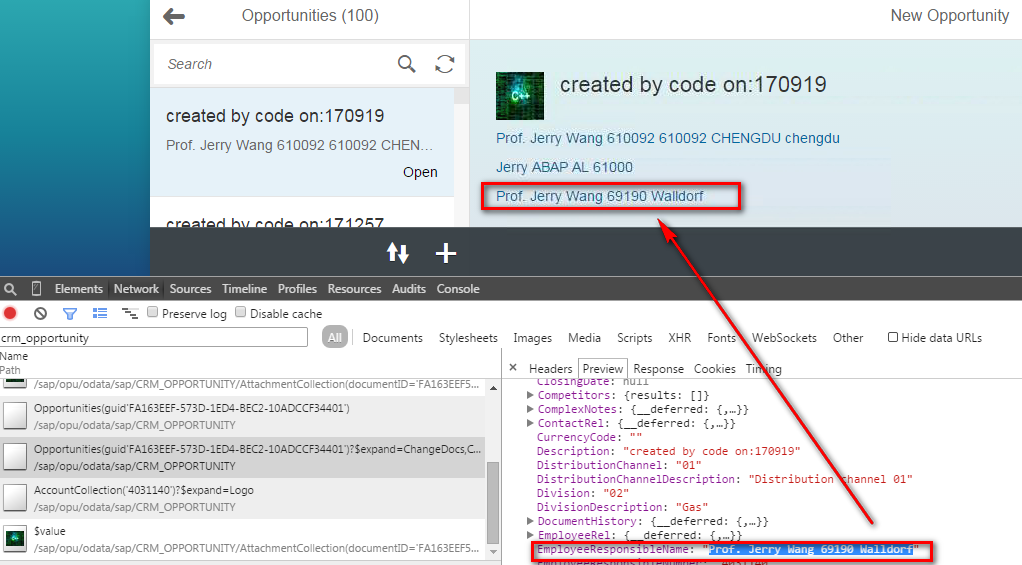Filter requests by Media
Viewport: 1022px width, 565px height.
point(585,338)
